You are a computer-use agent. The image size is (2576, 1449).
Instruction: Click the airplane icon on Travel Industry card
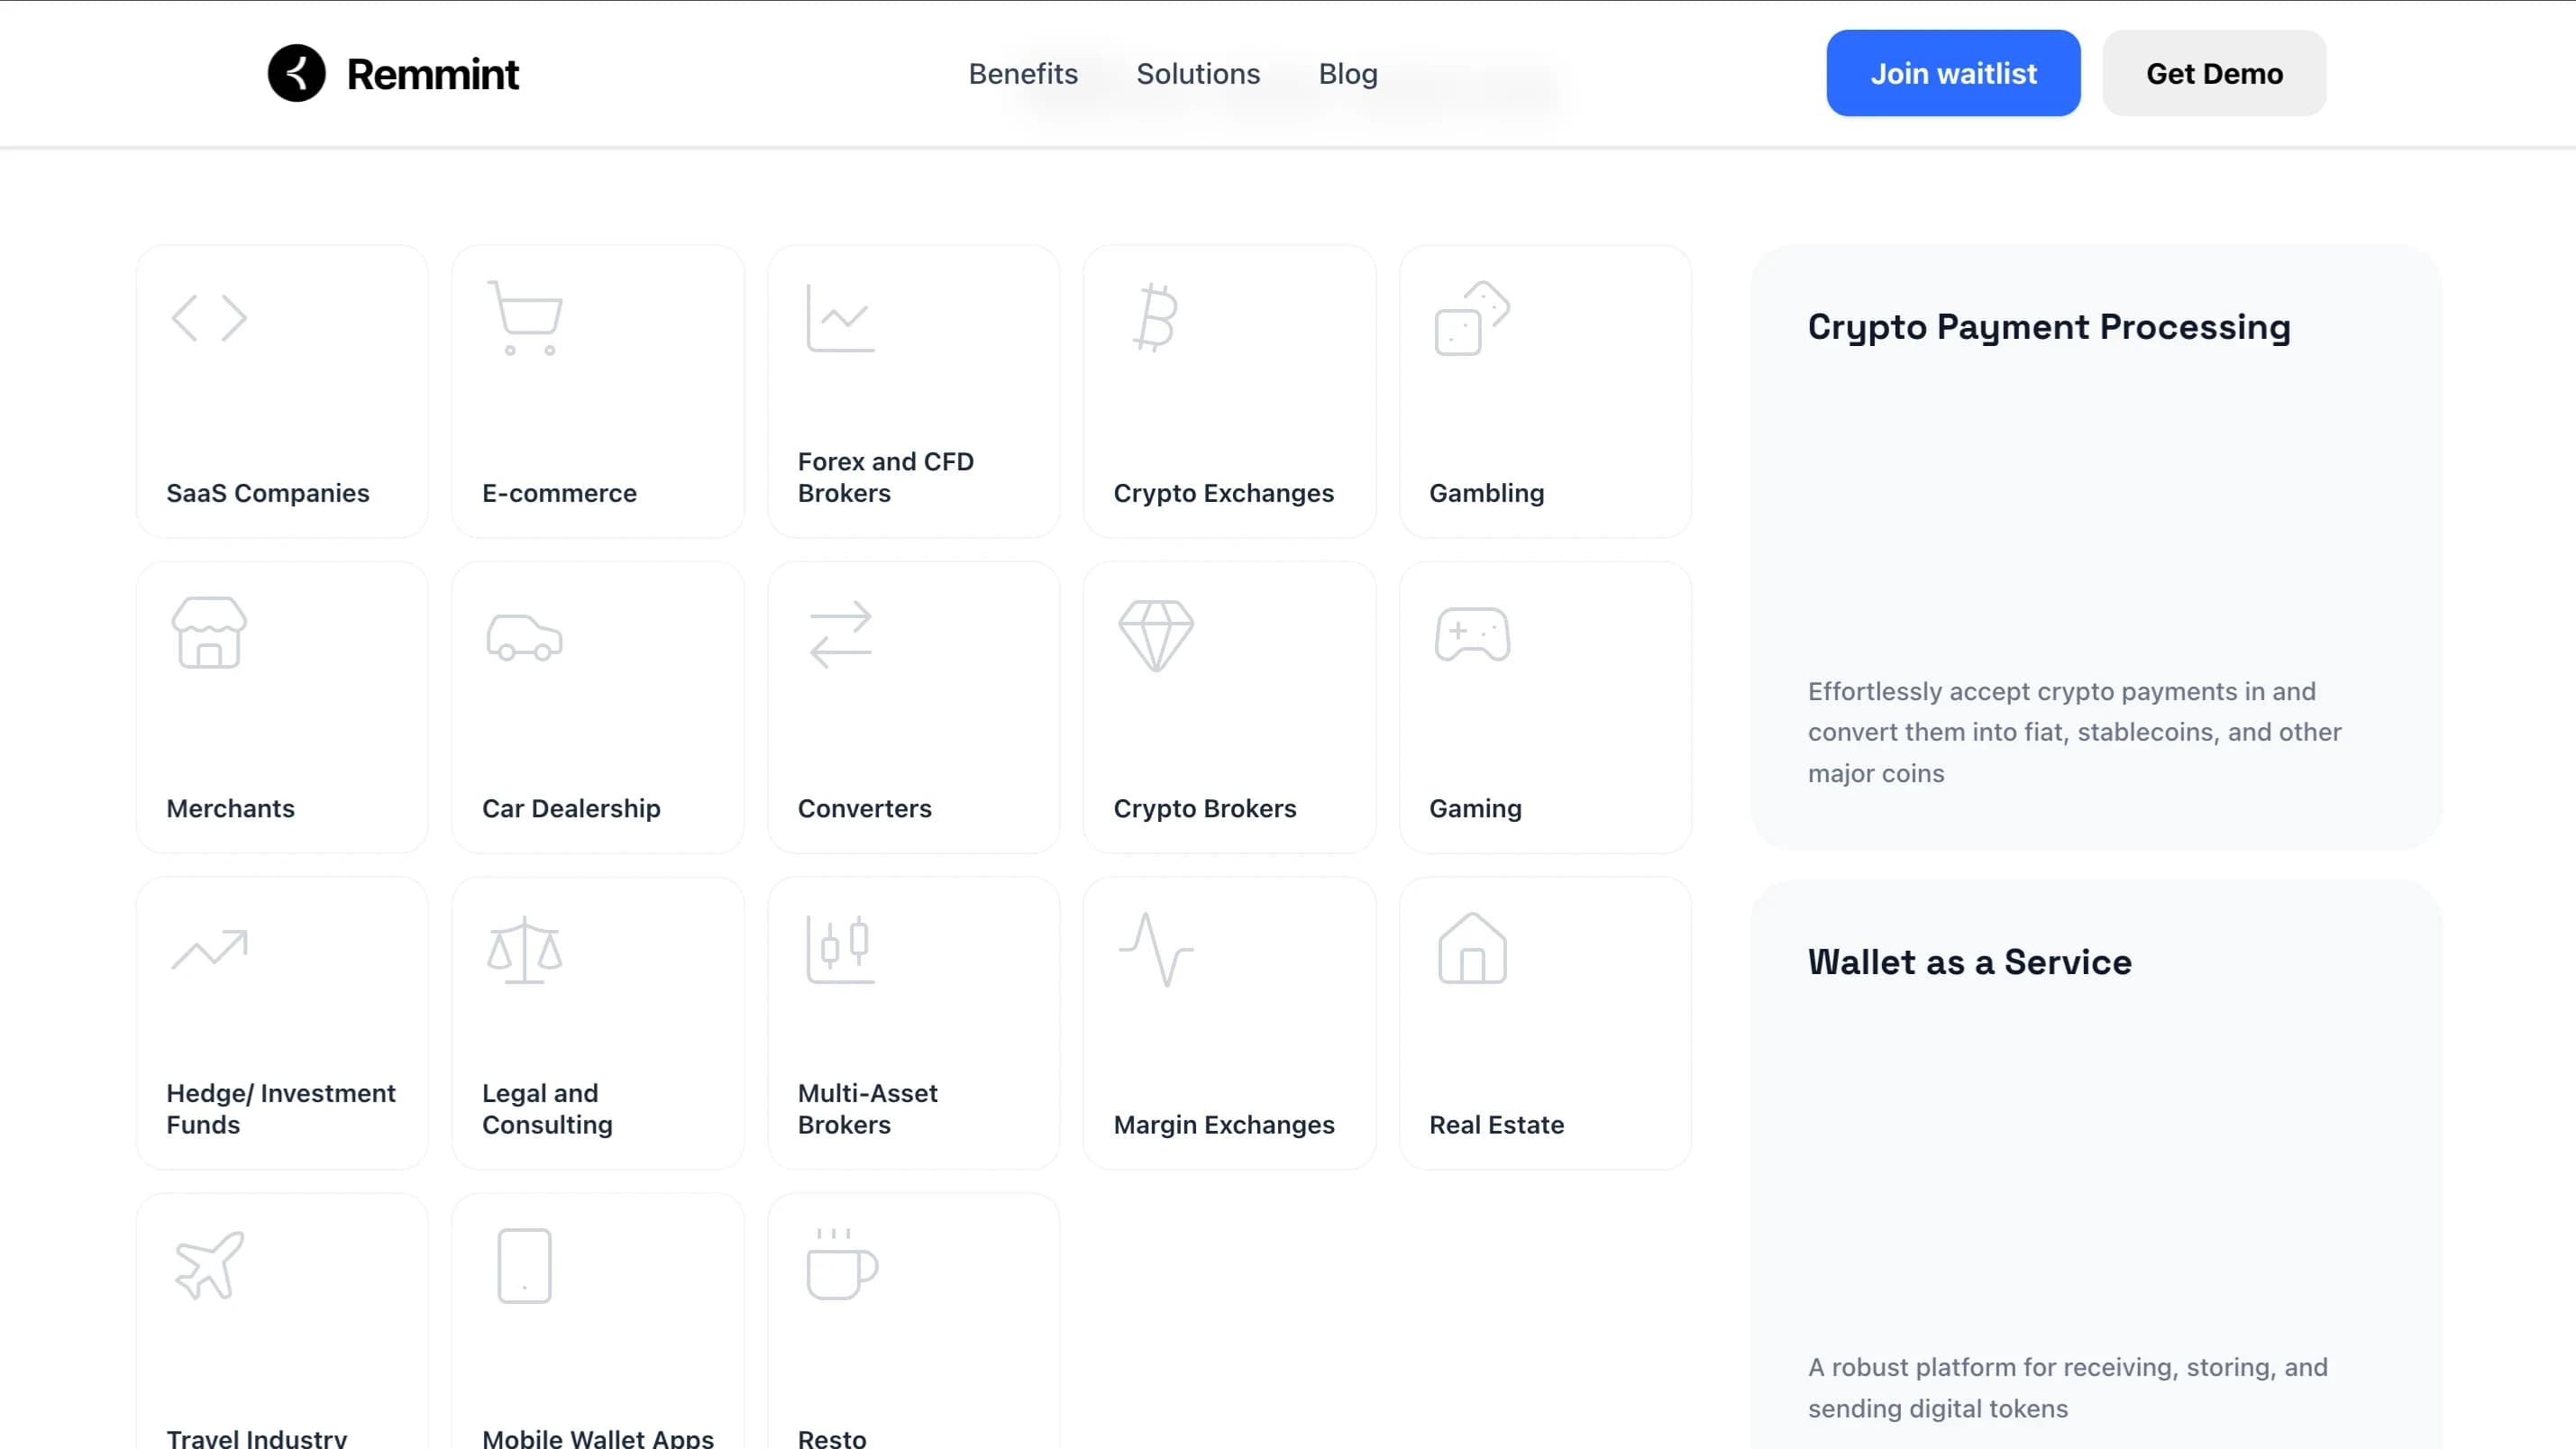[x=208, y=1265]
